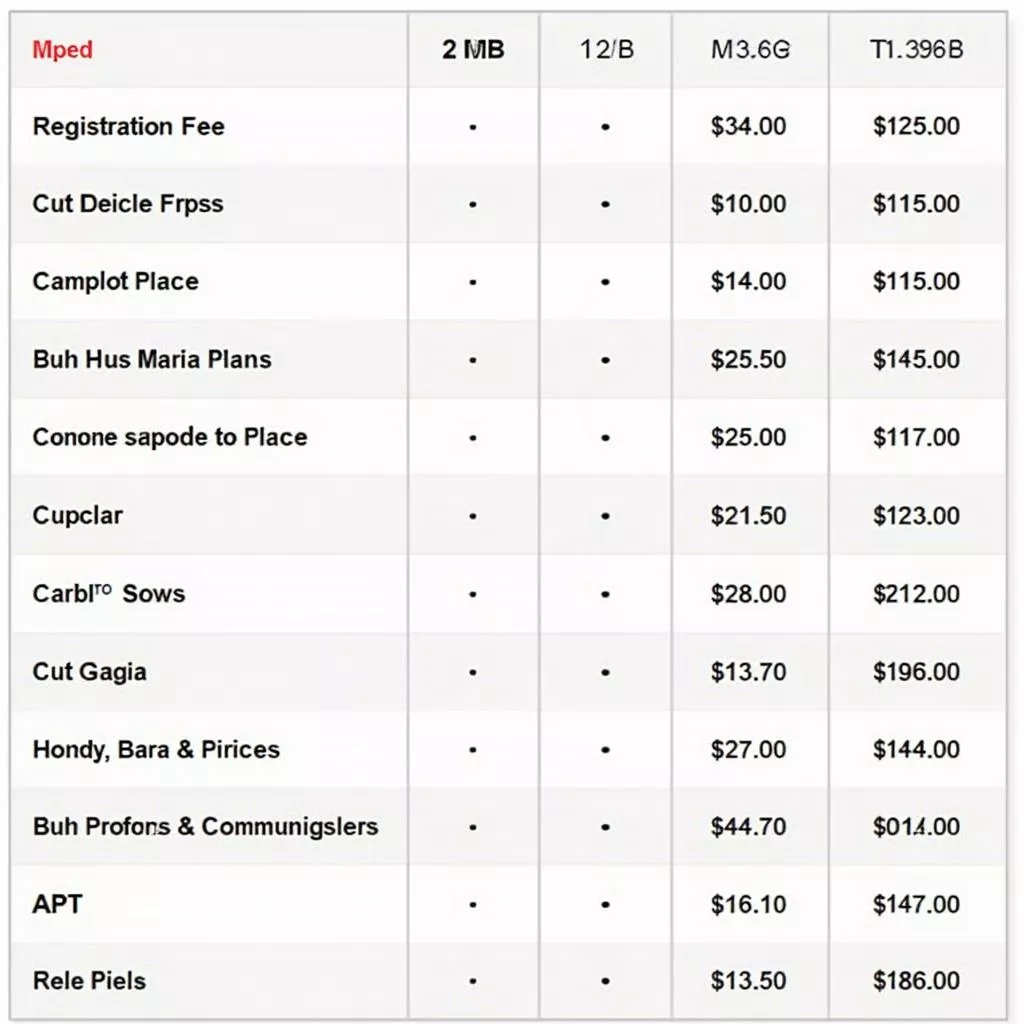Screen dimensions: 1024x1024
Task: Click the $34.00 Registration Fee price
Action: pyautogui.click(x=748, y=127)
